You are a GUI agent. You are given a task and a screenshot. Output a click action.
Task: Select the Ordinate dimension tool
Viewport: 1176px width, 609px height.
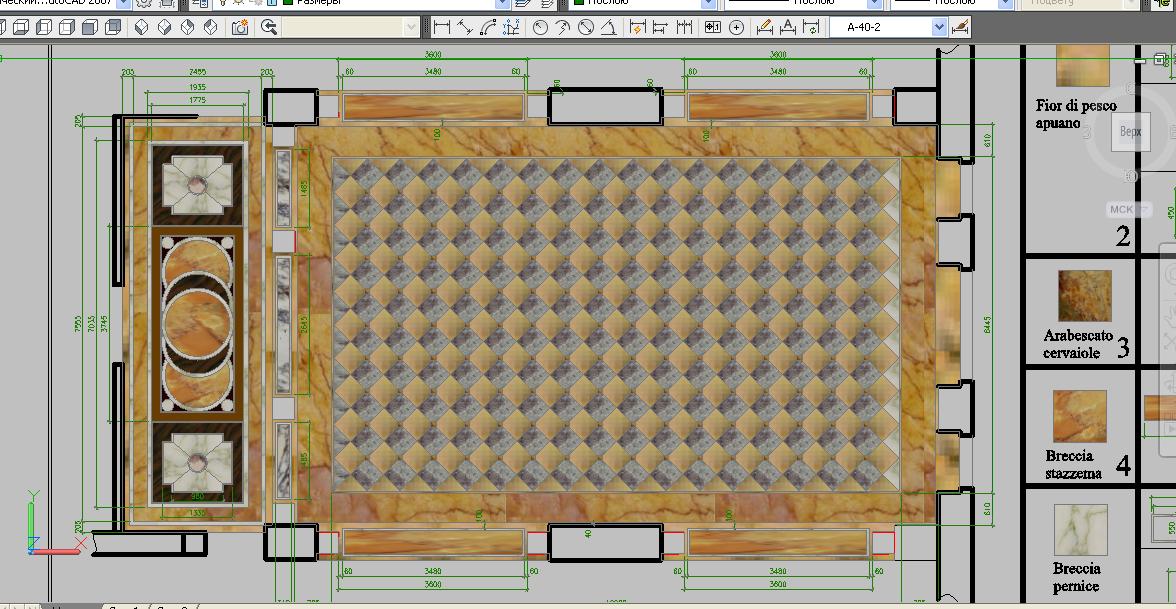512,28
